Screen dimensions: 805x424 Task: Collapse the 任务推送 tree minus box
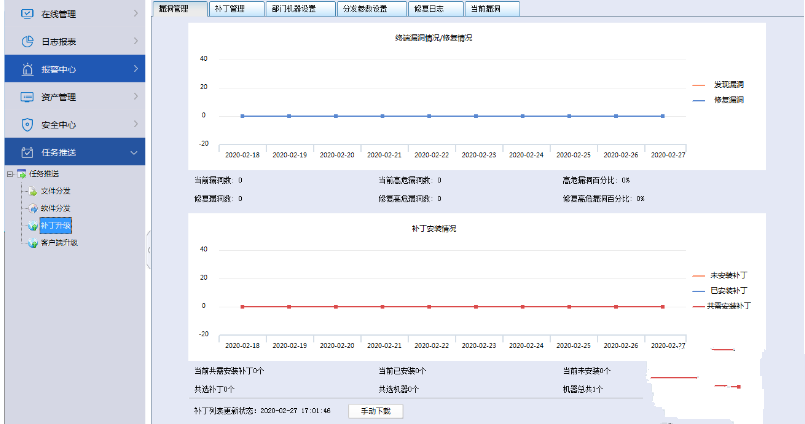click(x=10, y=174)
